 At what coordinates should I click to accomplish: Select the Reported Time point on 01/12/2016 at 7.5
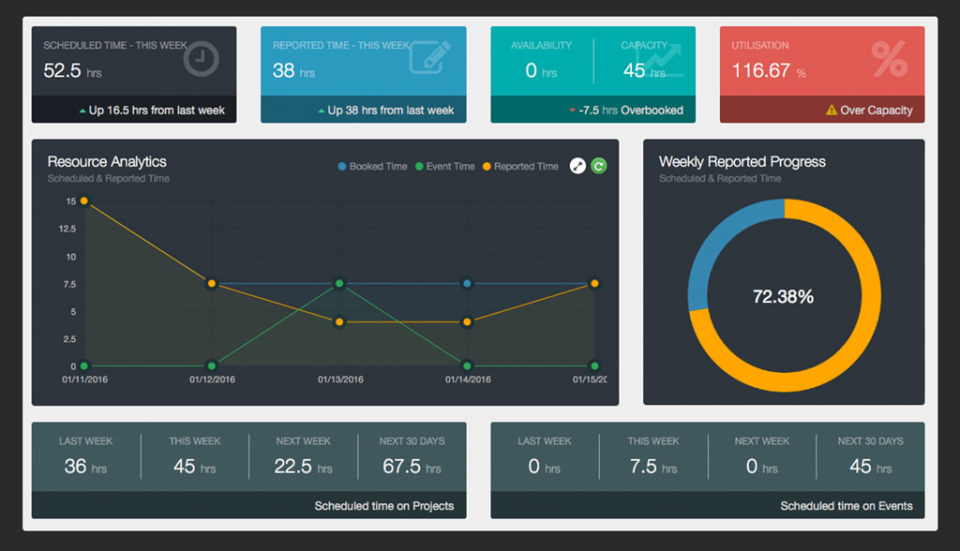[212, 283]
